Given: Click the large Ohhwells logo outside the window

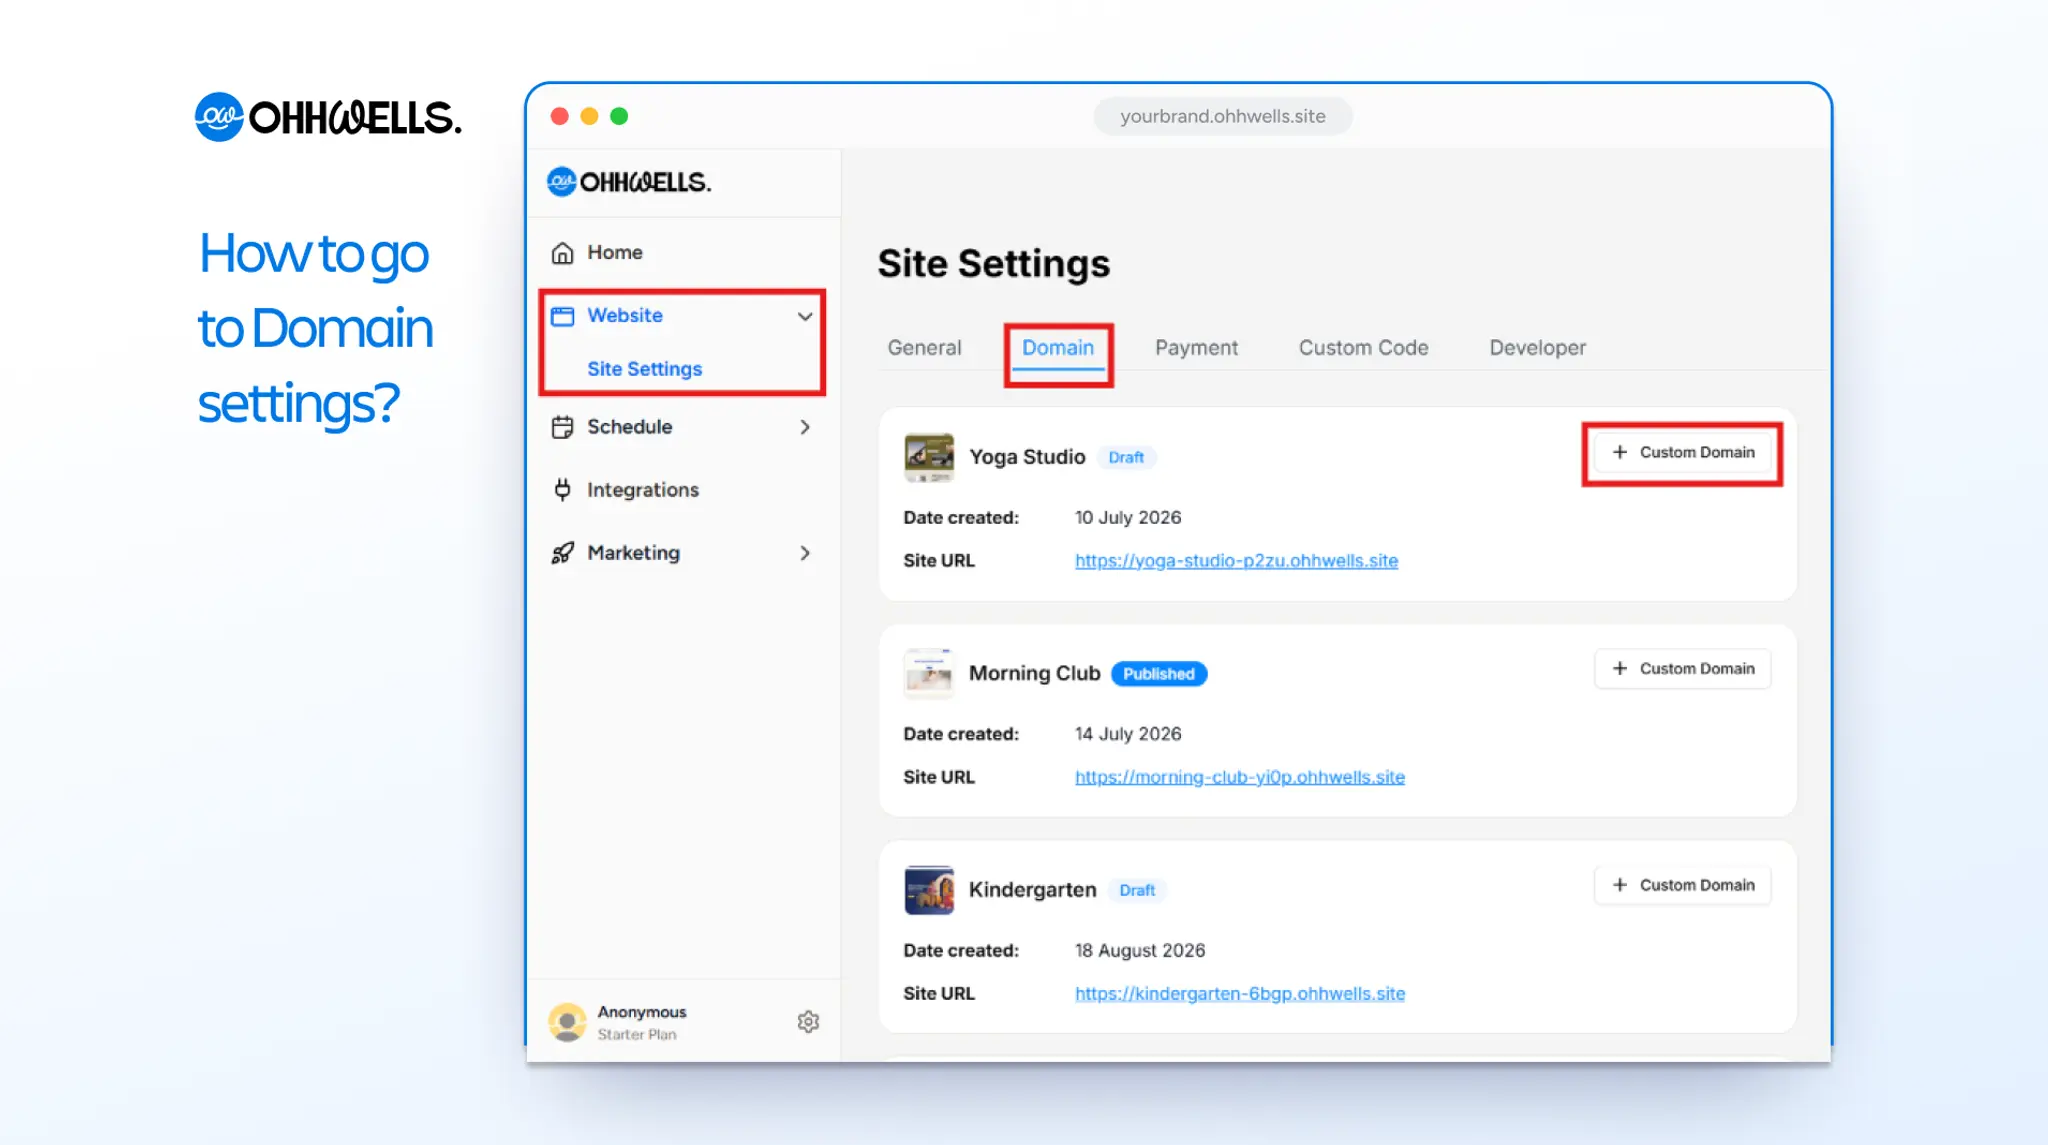Looking at the screenshot, I should click(328, 117).
